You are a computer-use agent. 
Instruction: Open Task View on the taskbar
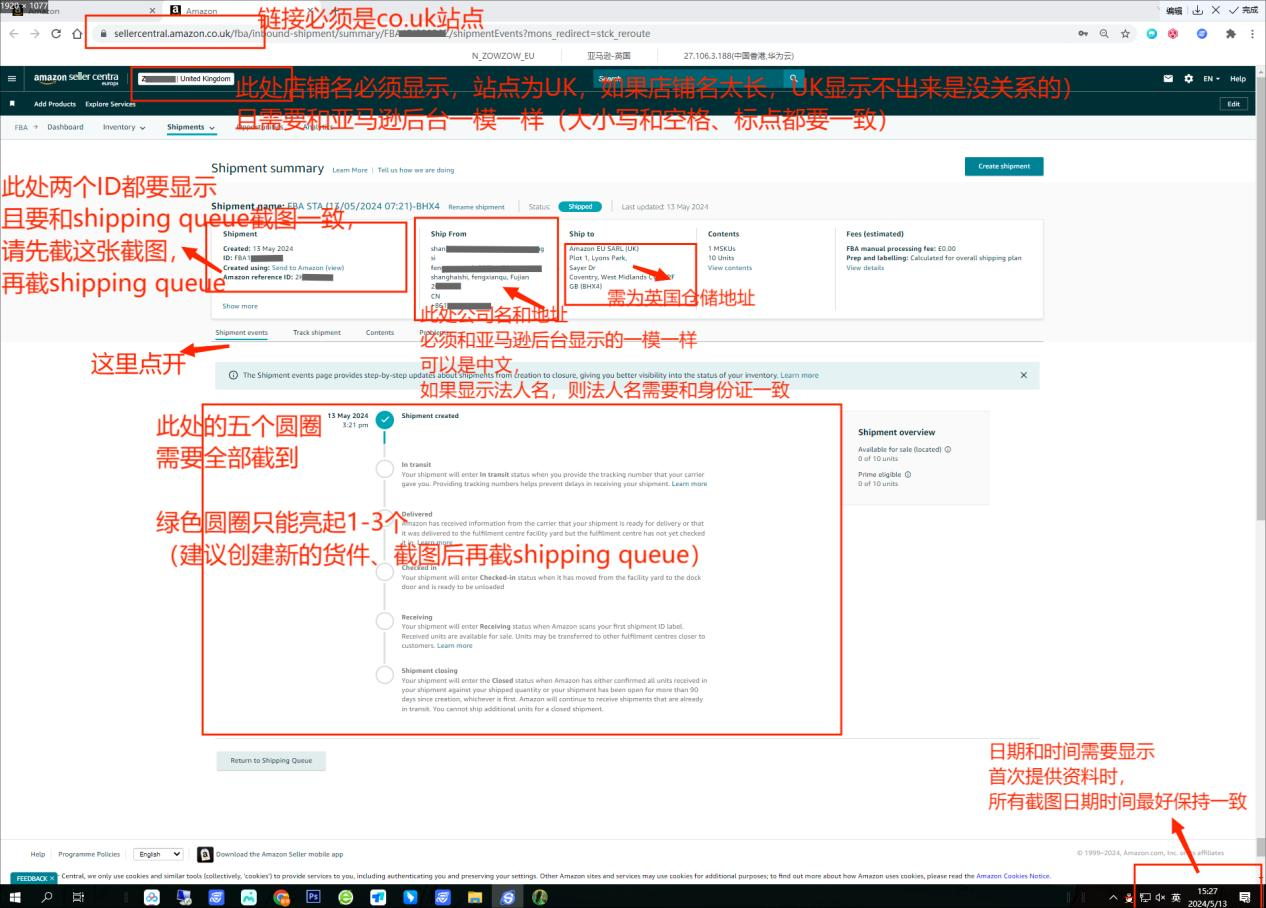(x=79, y=897)
